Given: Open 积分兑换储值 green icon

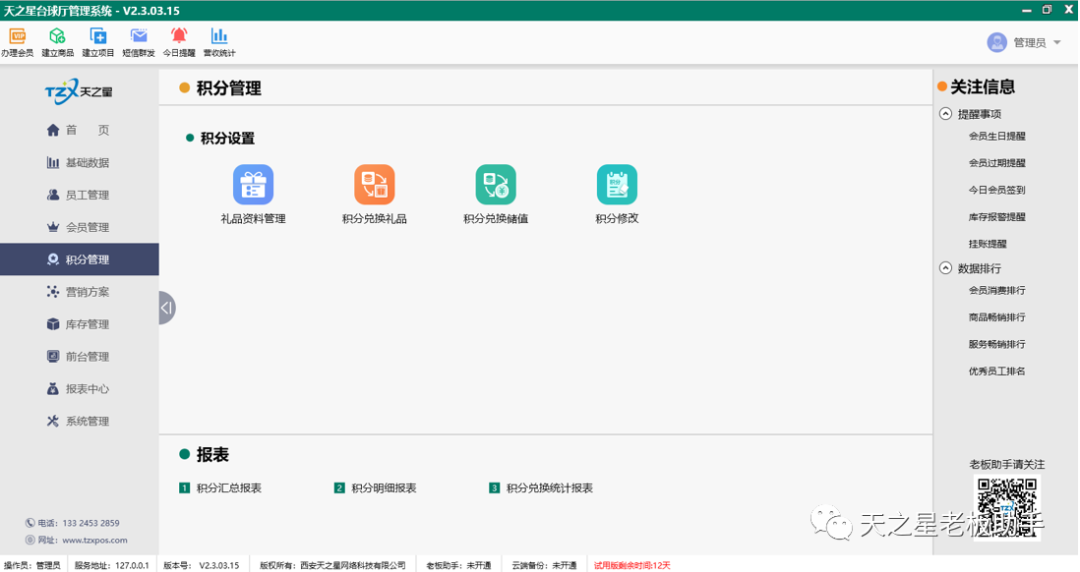Looking at the screenshot, I should pyautogui.click(x=495, y=184).
